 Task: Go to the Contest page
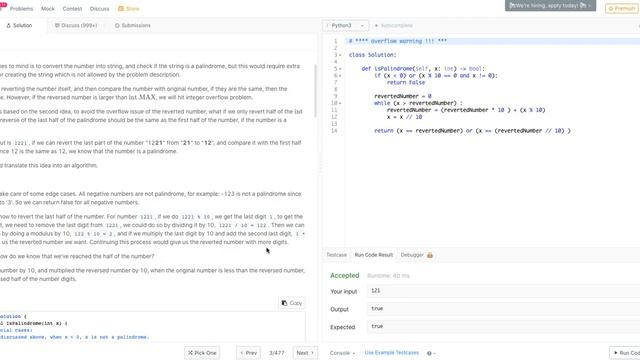click(x=72, y=9)
